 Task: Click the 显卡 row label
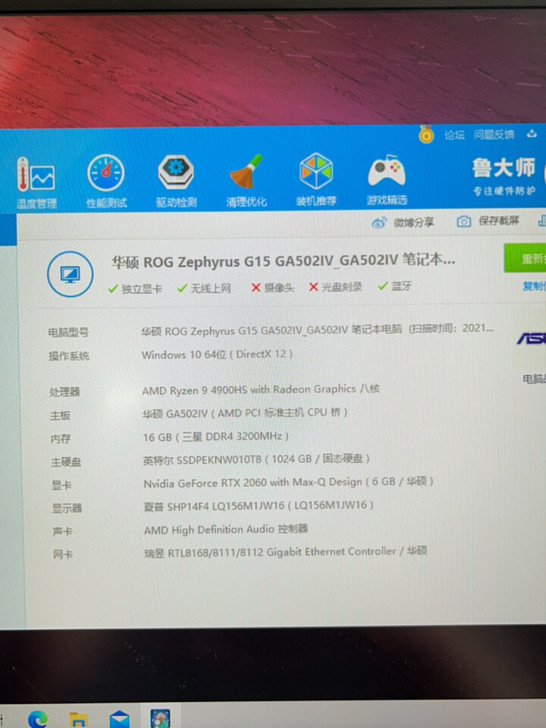pos(61,485)
